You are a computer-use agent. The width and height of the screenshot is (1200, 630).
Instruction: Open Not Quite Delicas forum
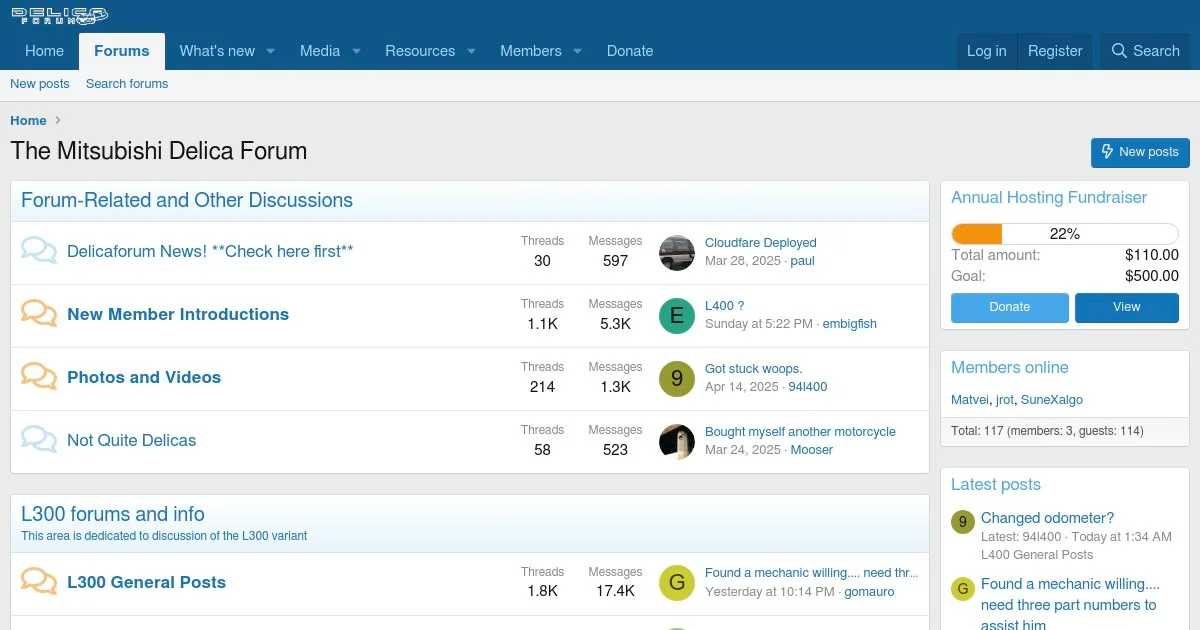tap(131, 440)
